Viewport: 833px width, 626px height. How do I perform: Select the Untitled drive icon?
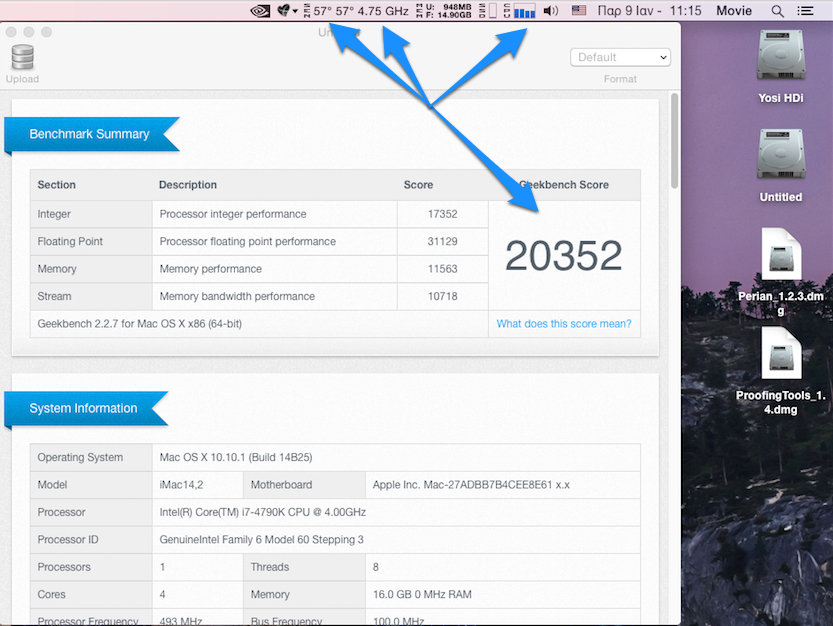[780, 154]
